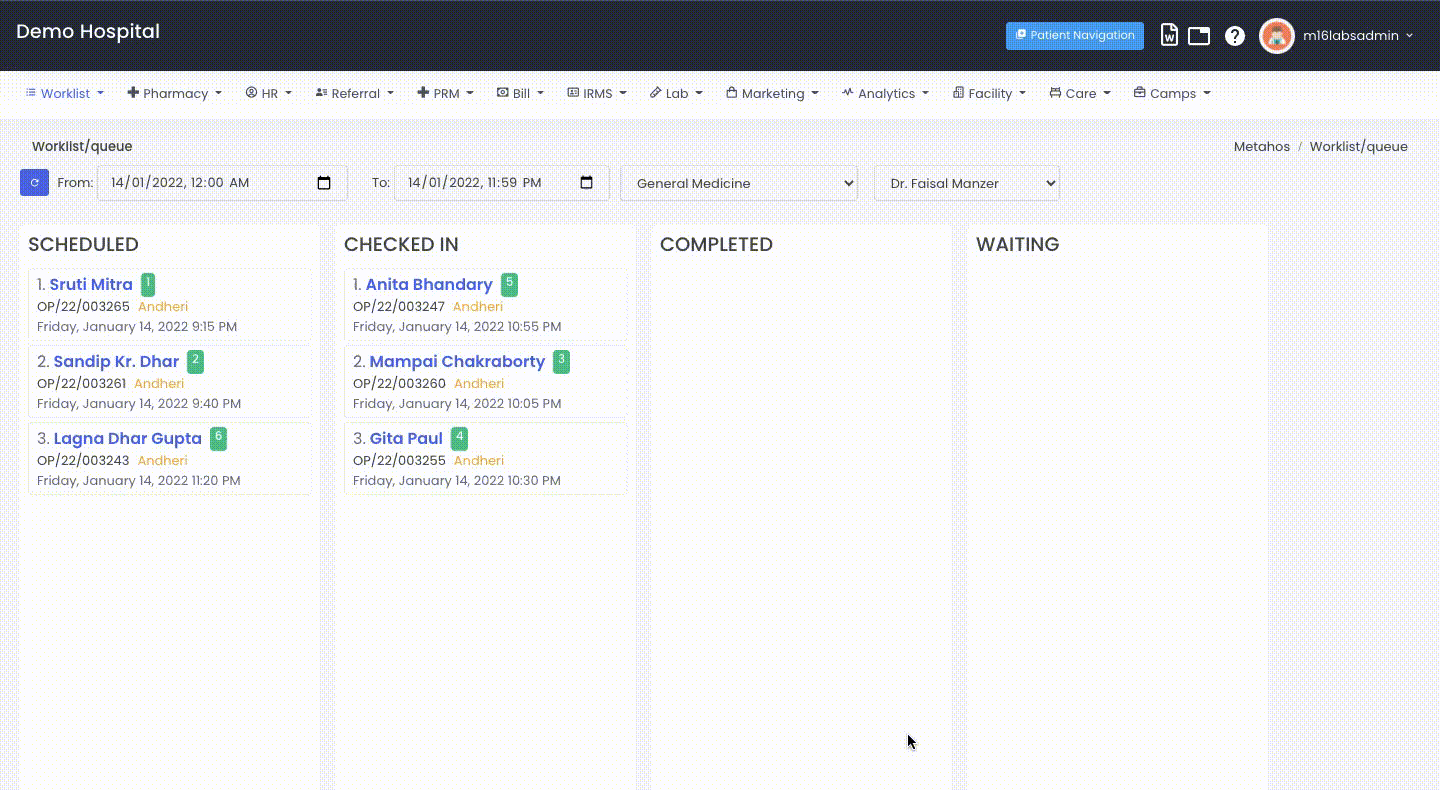Open the Word document icon in header
Viewport: 1440px width, 790px height.
[1169, 35]
